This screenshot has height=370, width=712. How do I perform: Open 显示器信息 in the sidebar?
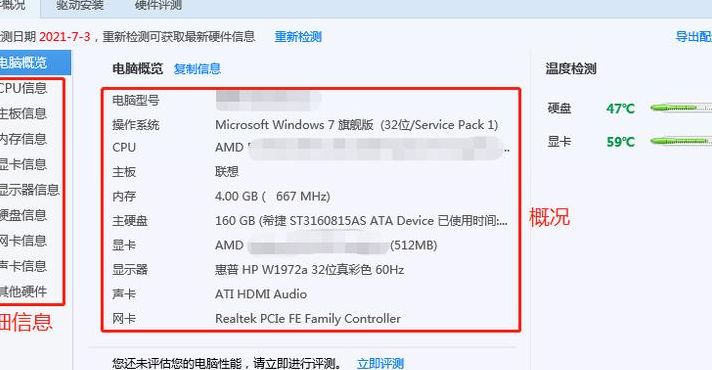[x=30, y=189]
